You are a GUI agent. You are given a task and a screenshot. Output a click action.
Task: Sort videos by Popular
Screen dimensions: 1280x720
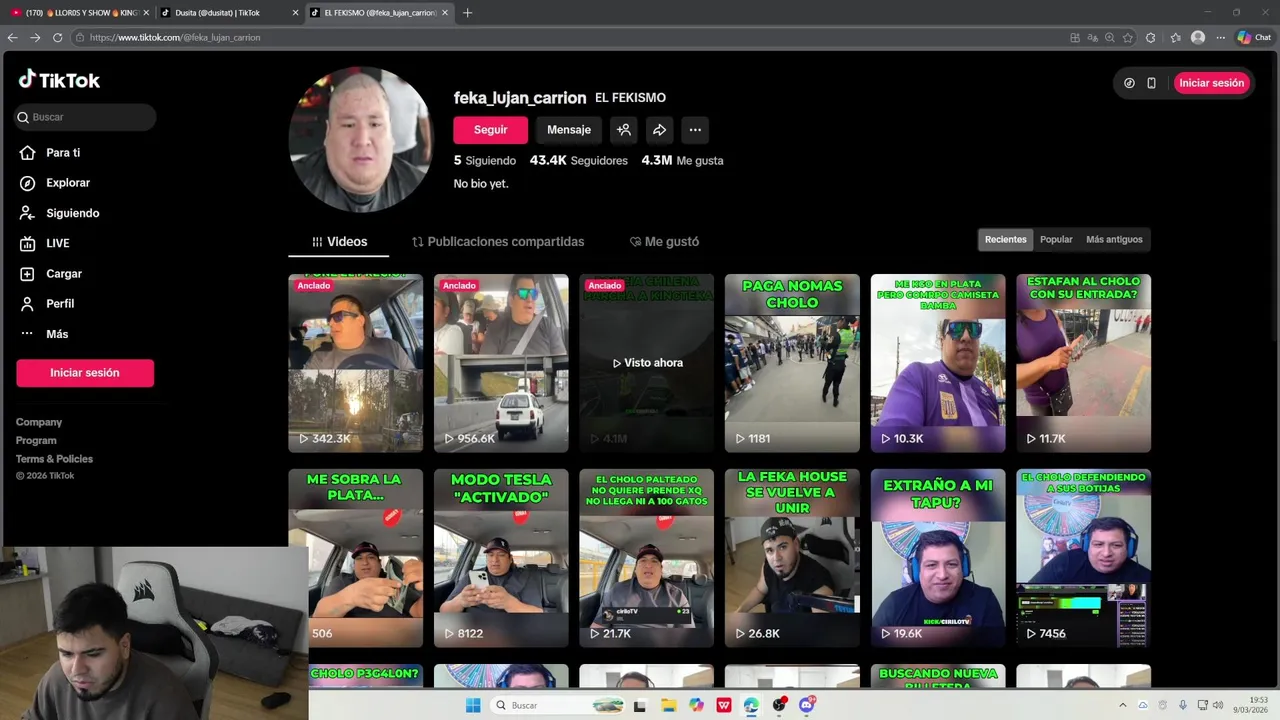[x=1056, y=239]
